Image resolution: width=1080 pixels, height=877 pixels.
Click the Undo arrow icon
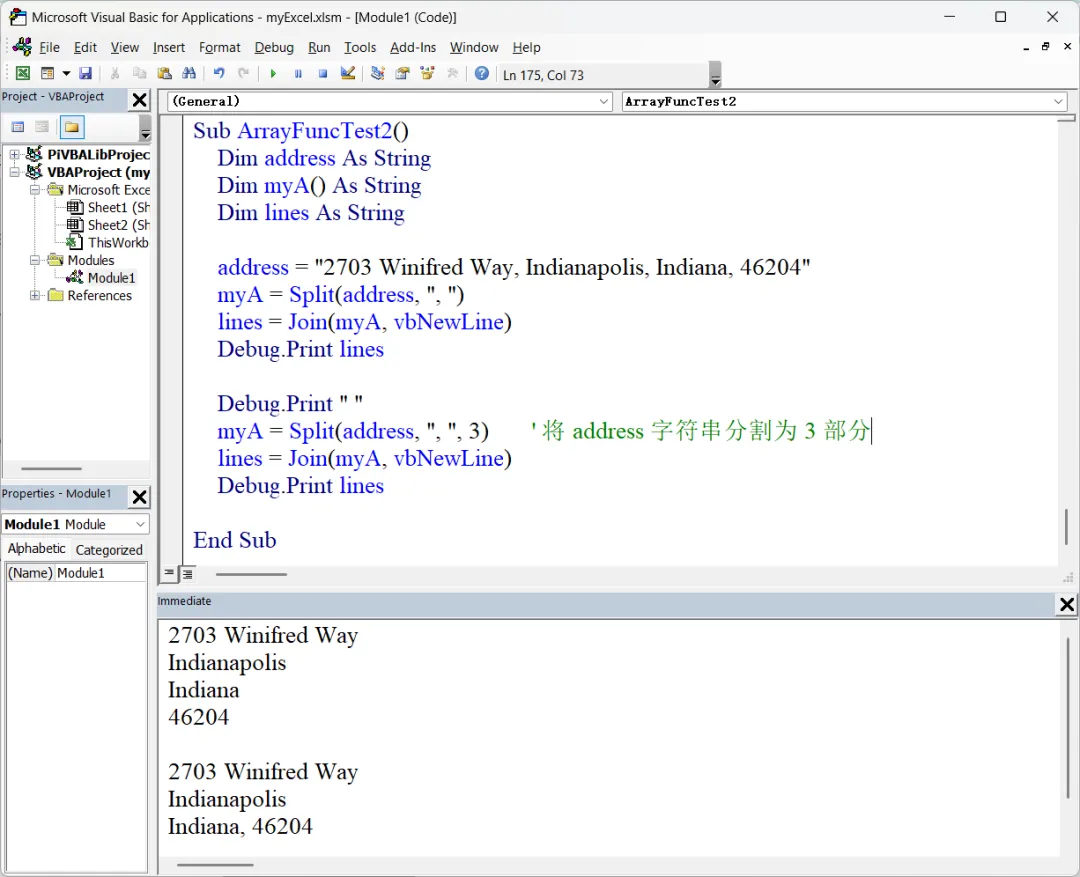click(x=219, y=73)
